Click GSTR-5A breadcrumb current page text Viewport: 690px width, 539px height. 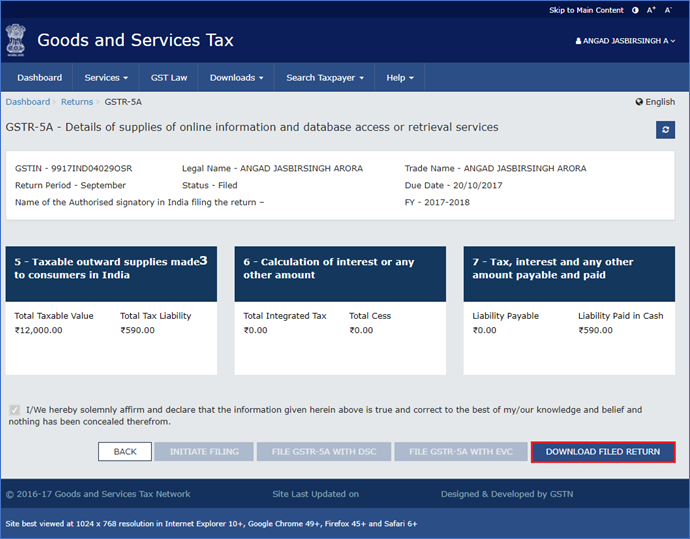click(123, 102)
